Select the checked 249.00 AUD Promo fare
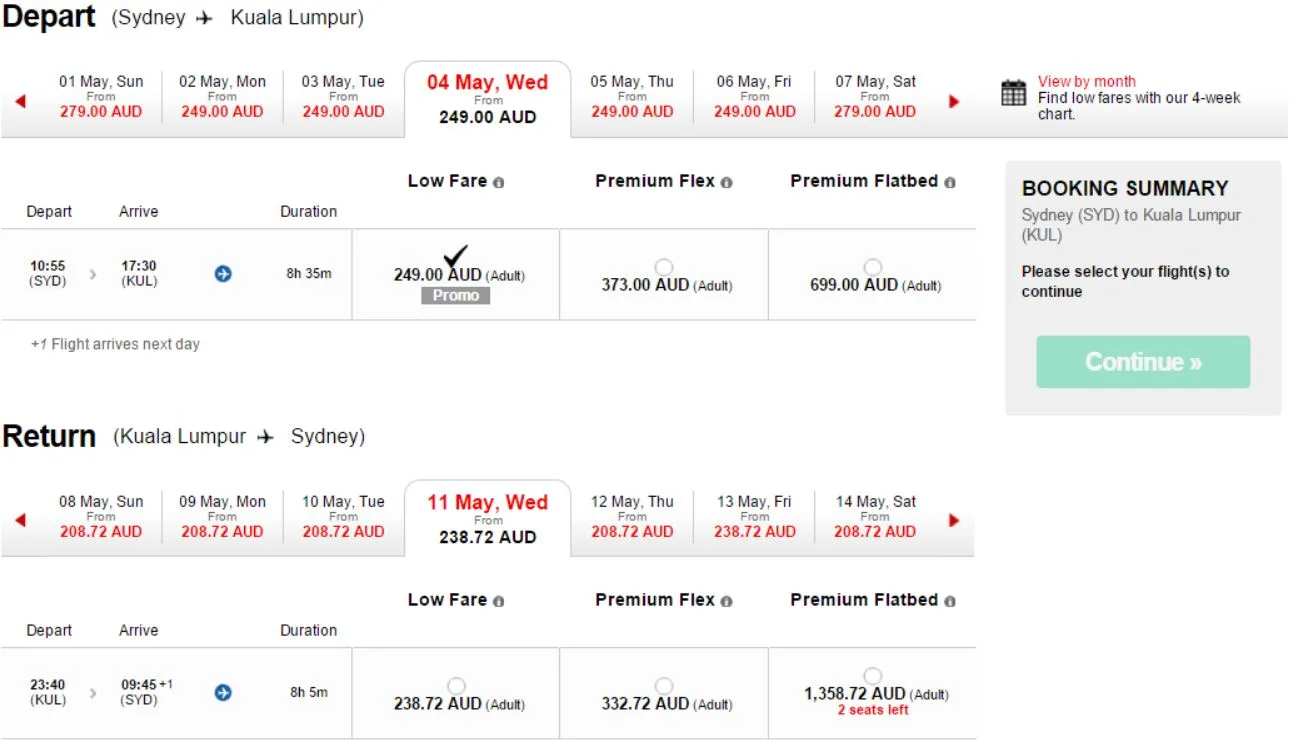The width and height of the screenshot is (1291, 740). point(455,258)
